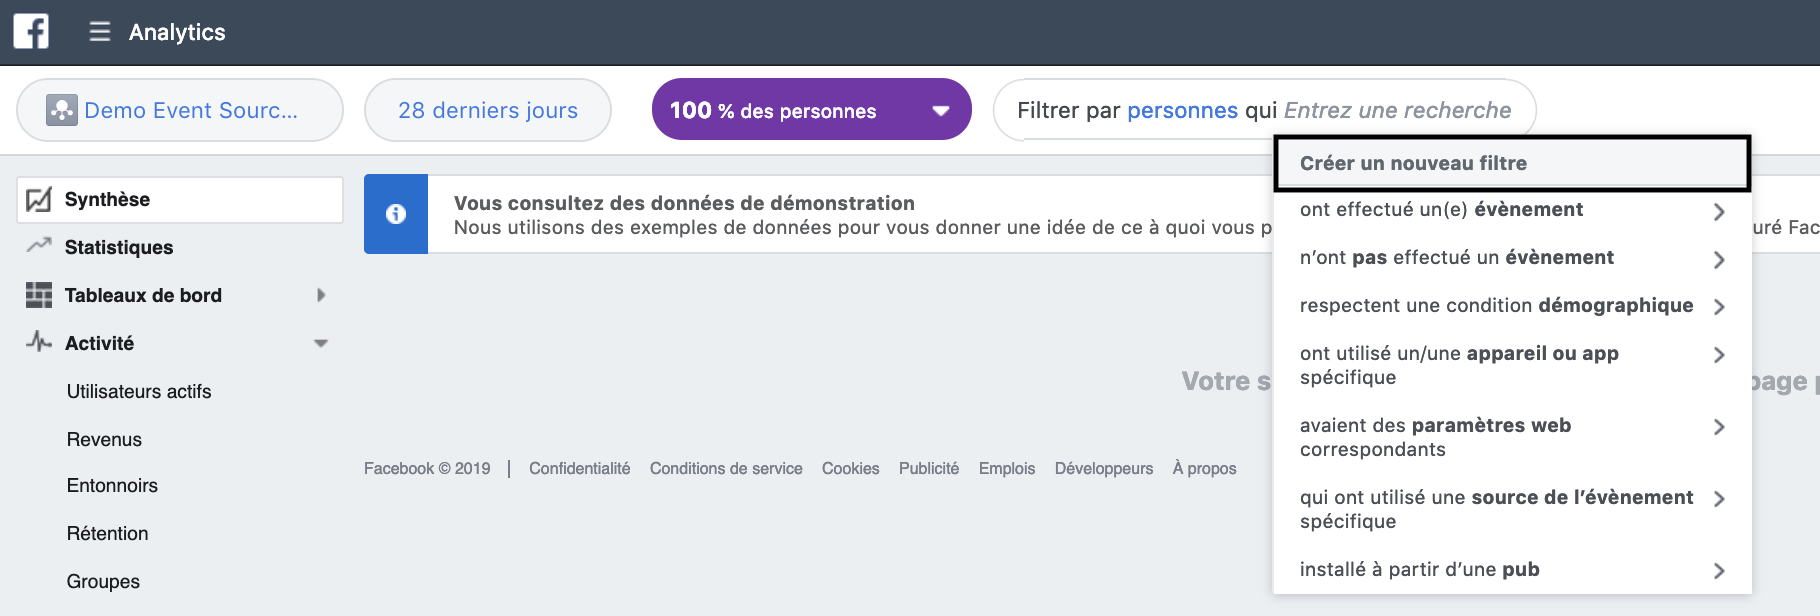Choose 'installé à partir d'une pub' filter
Viewport: 1820px width, 616px height.
pos(1512,570)
